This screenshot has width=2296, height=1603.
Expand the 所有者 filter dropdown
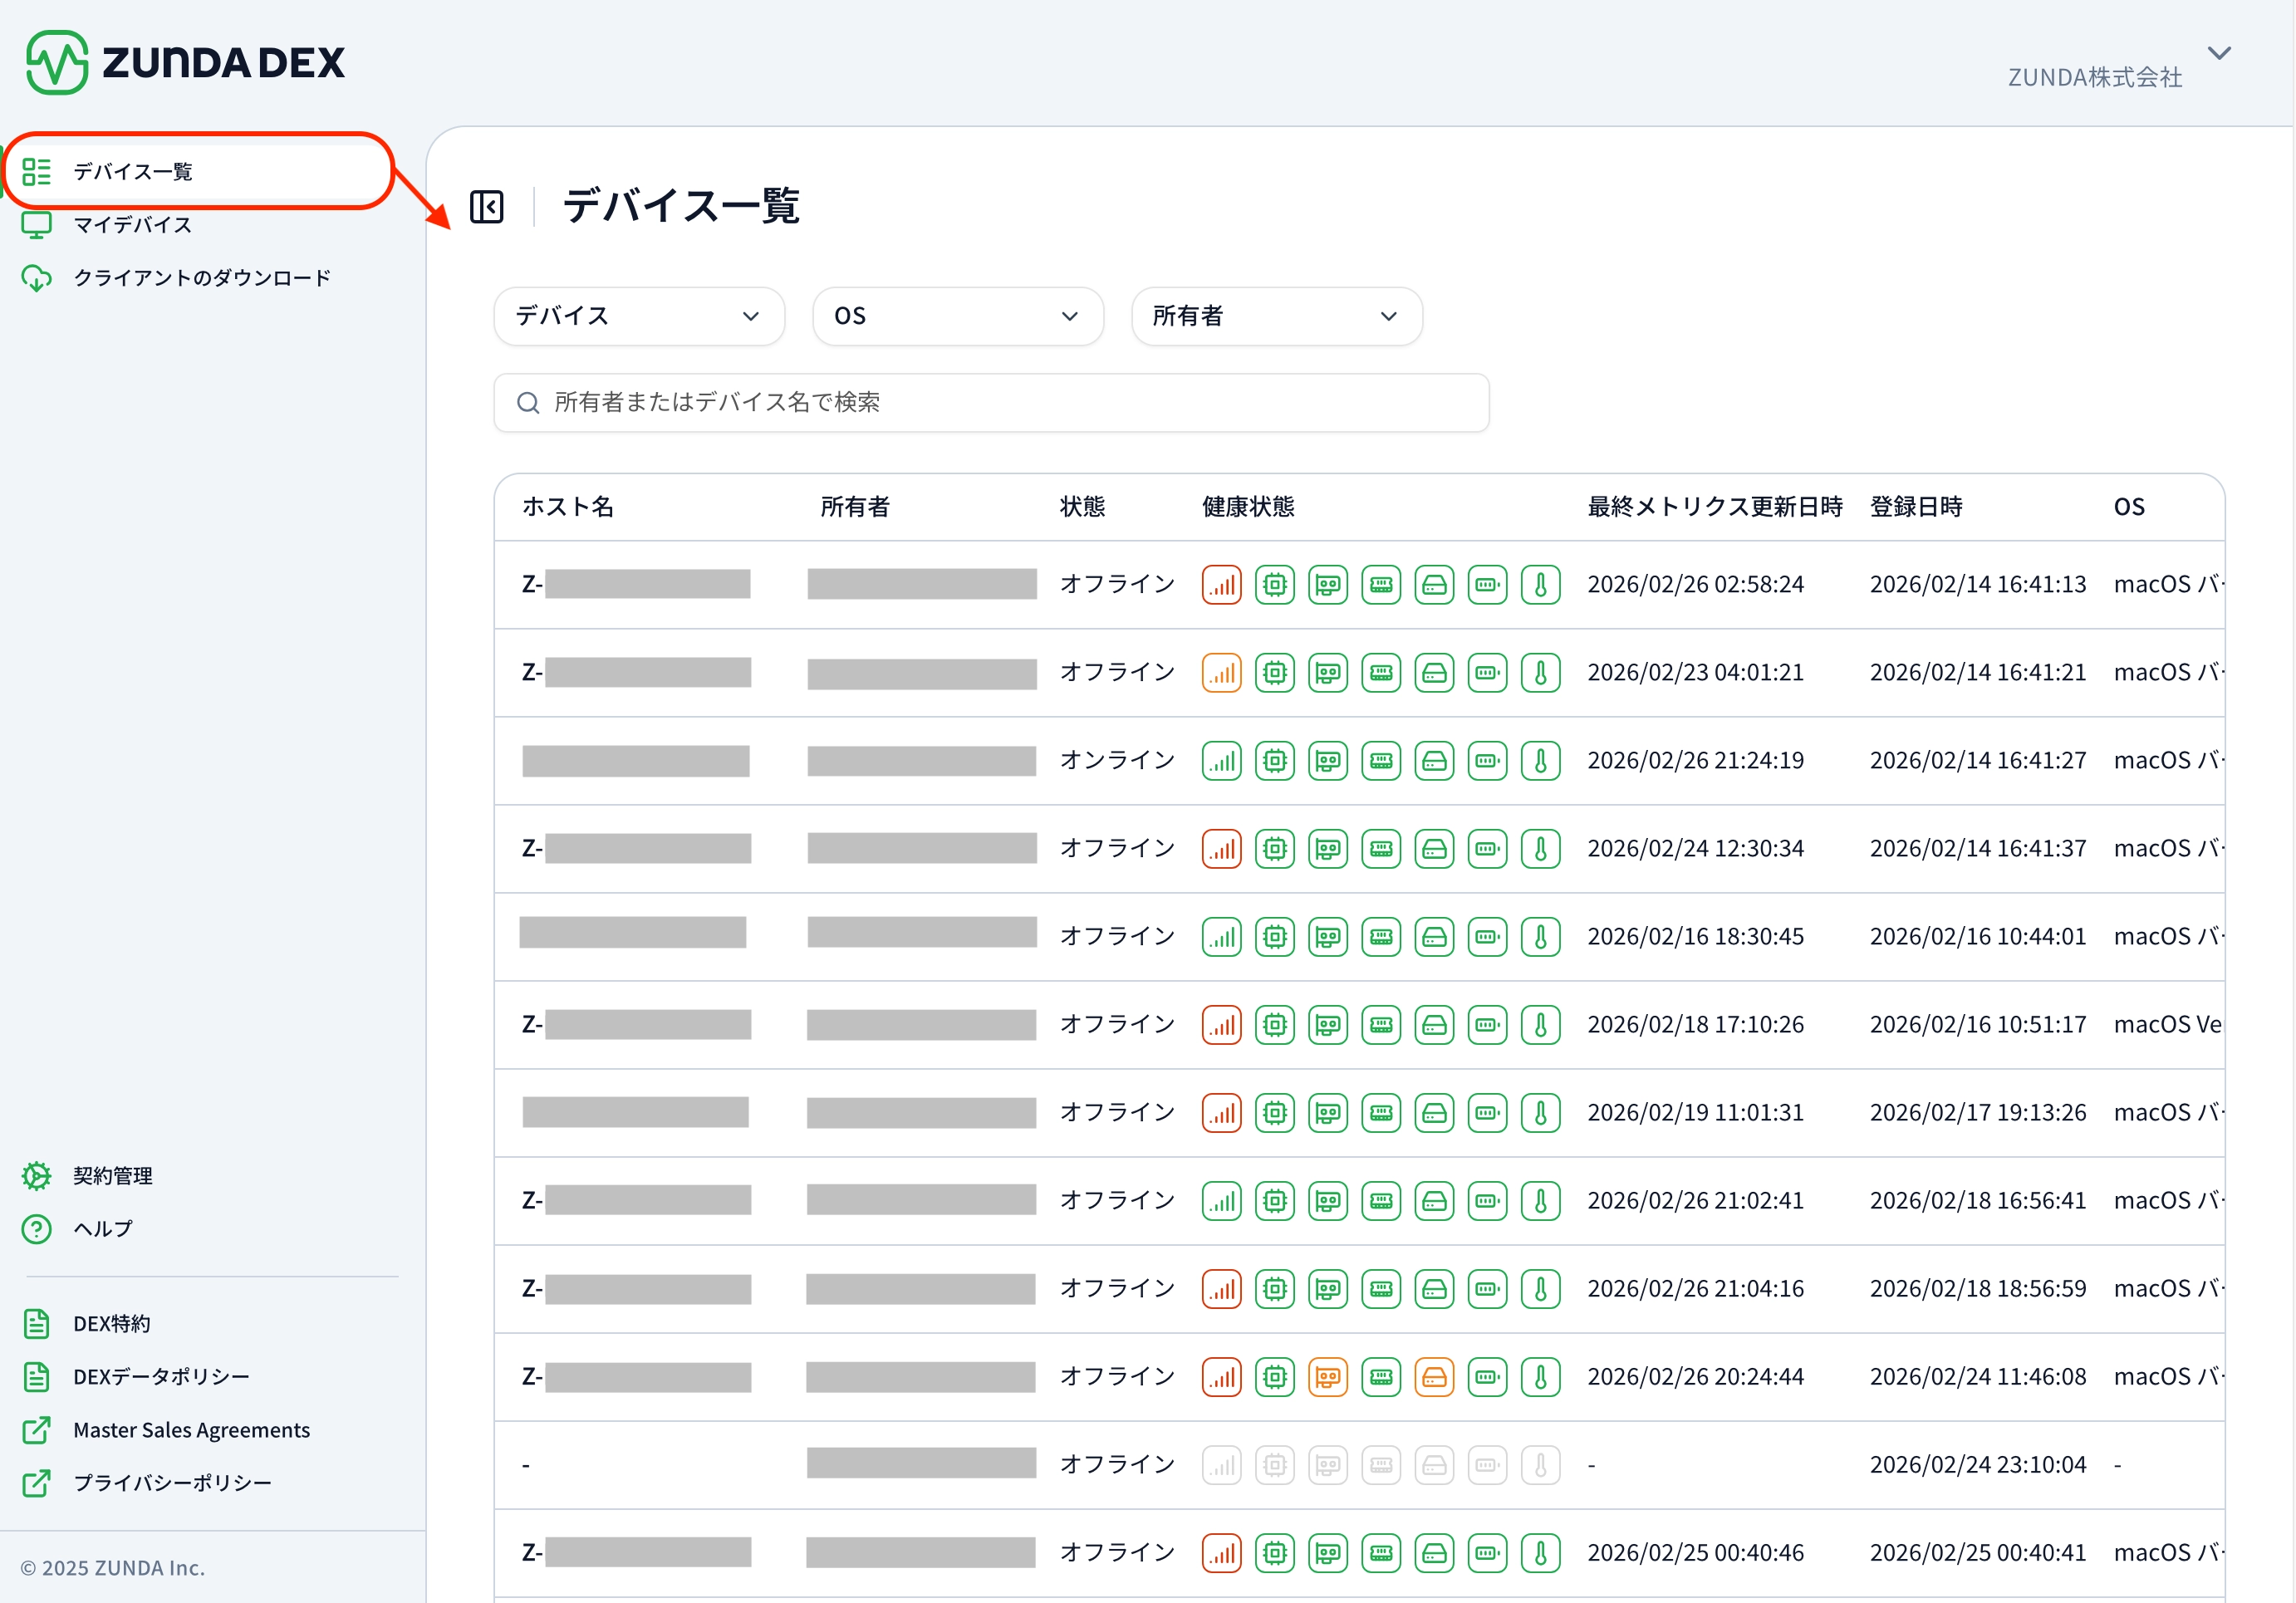[x=1276, y=316]
